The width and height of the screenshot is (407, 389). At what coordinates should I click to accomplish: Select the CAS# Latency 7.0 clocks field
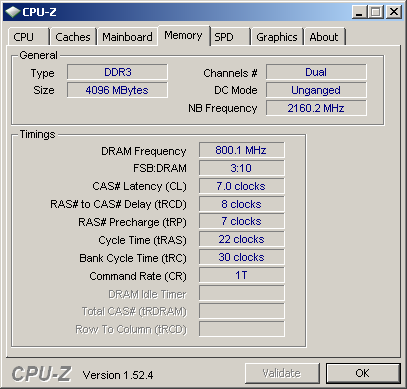point(242,186)
